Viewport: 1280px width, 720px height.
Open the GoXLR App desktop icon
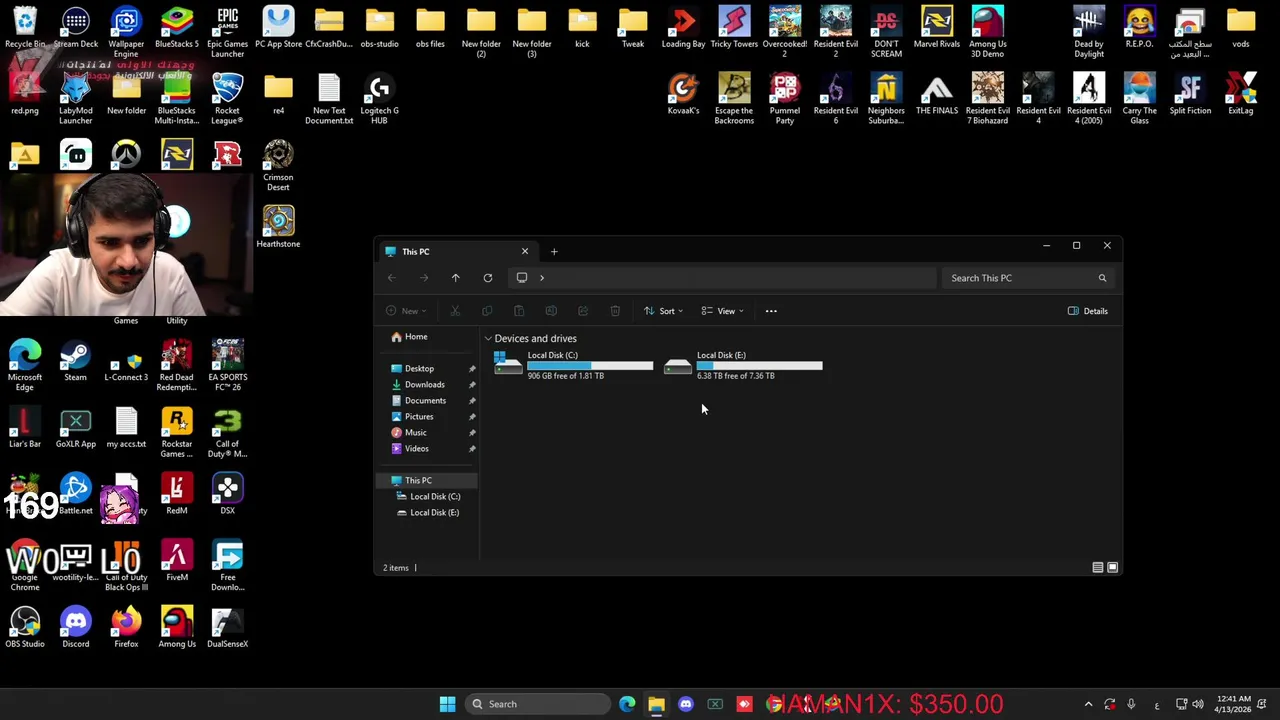pos(75,428)
